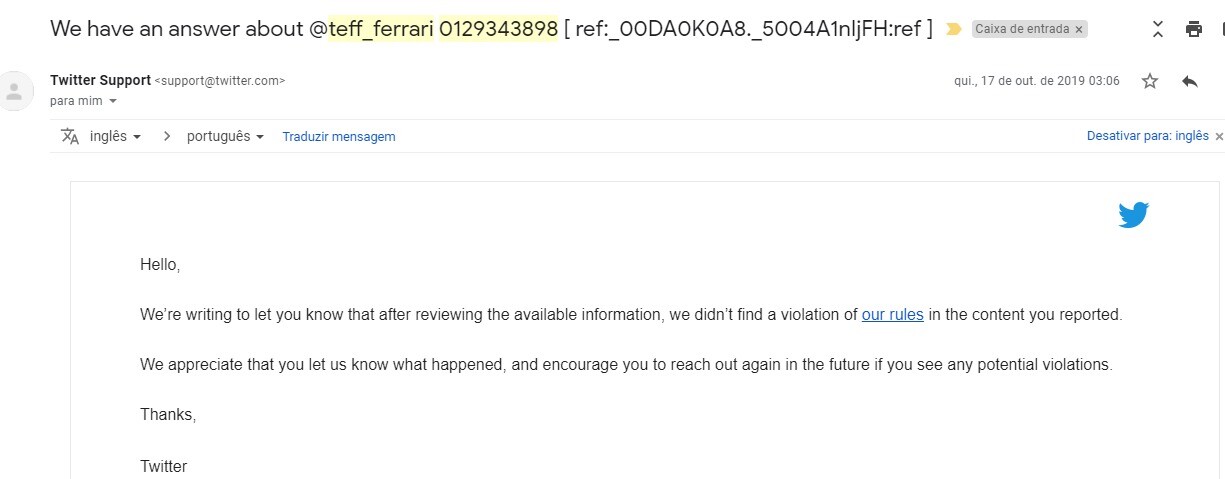The width and height of the screenshot is (1225, 479).
Task: Dismiss the translation bar with the X
Action: click(1218, 136)
